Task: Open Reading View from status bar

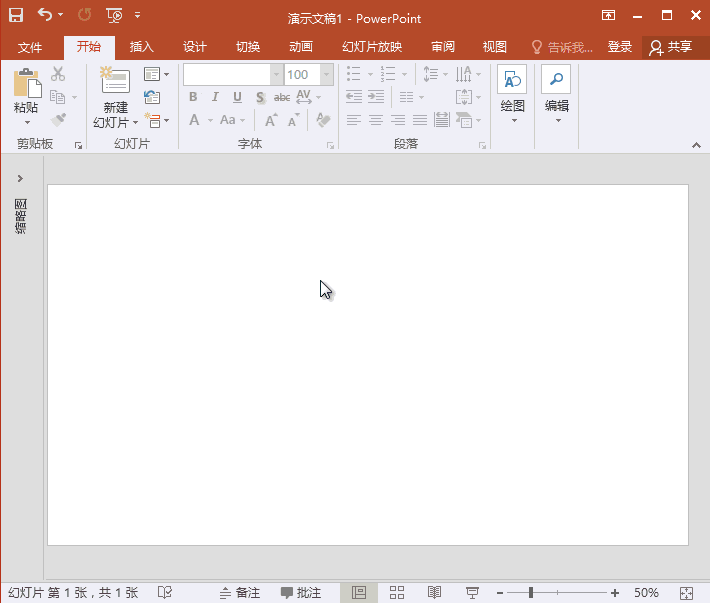Action: pos(434,593)
